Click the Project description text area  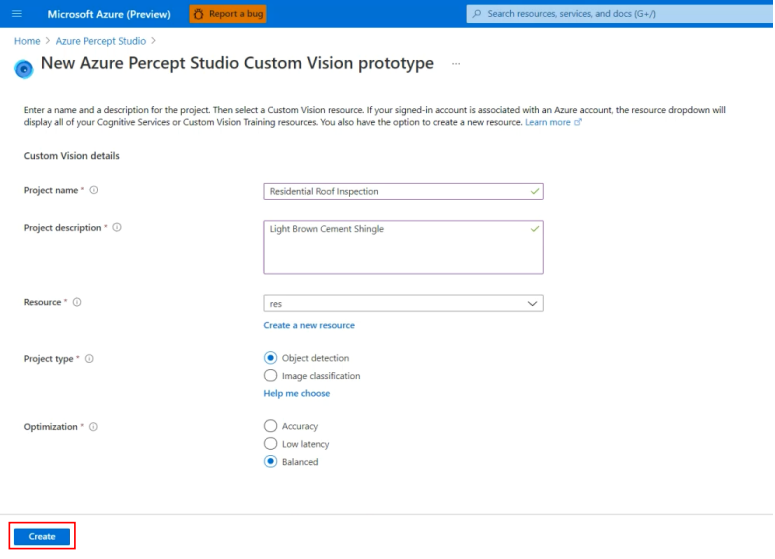click(403, 247)
